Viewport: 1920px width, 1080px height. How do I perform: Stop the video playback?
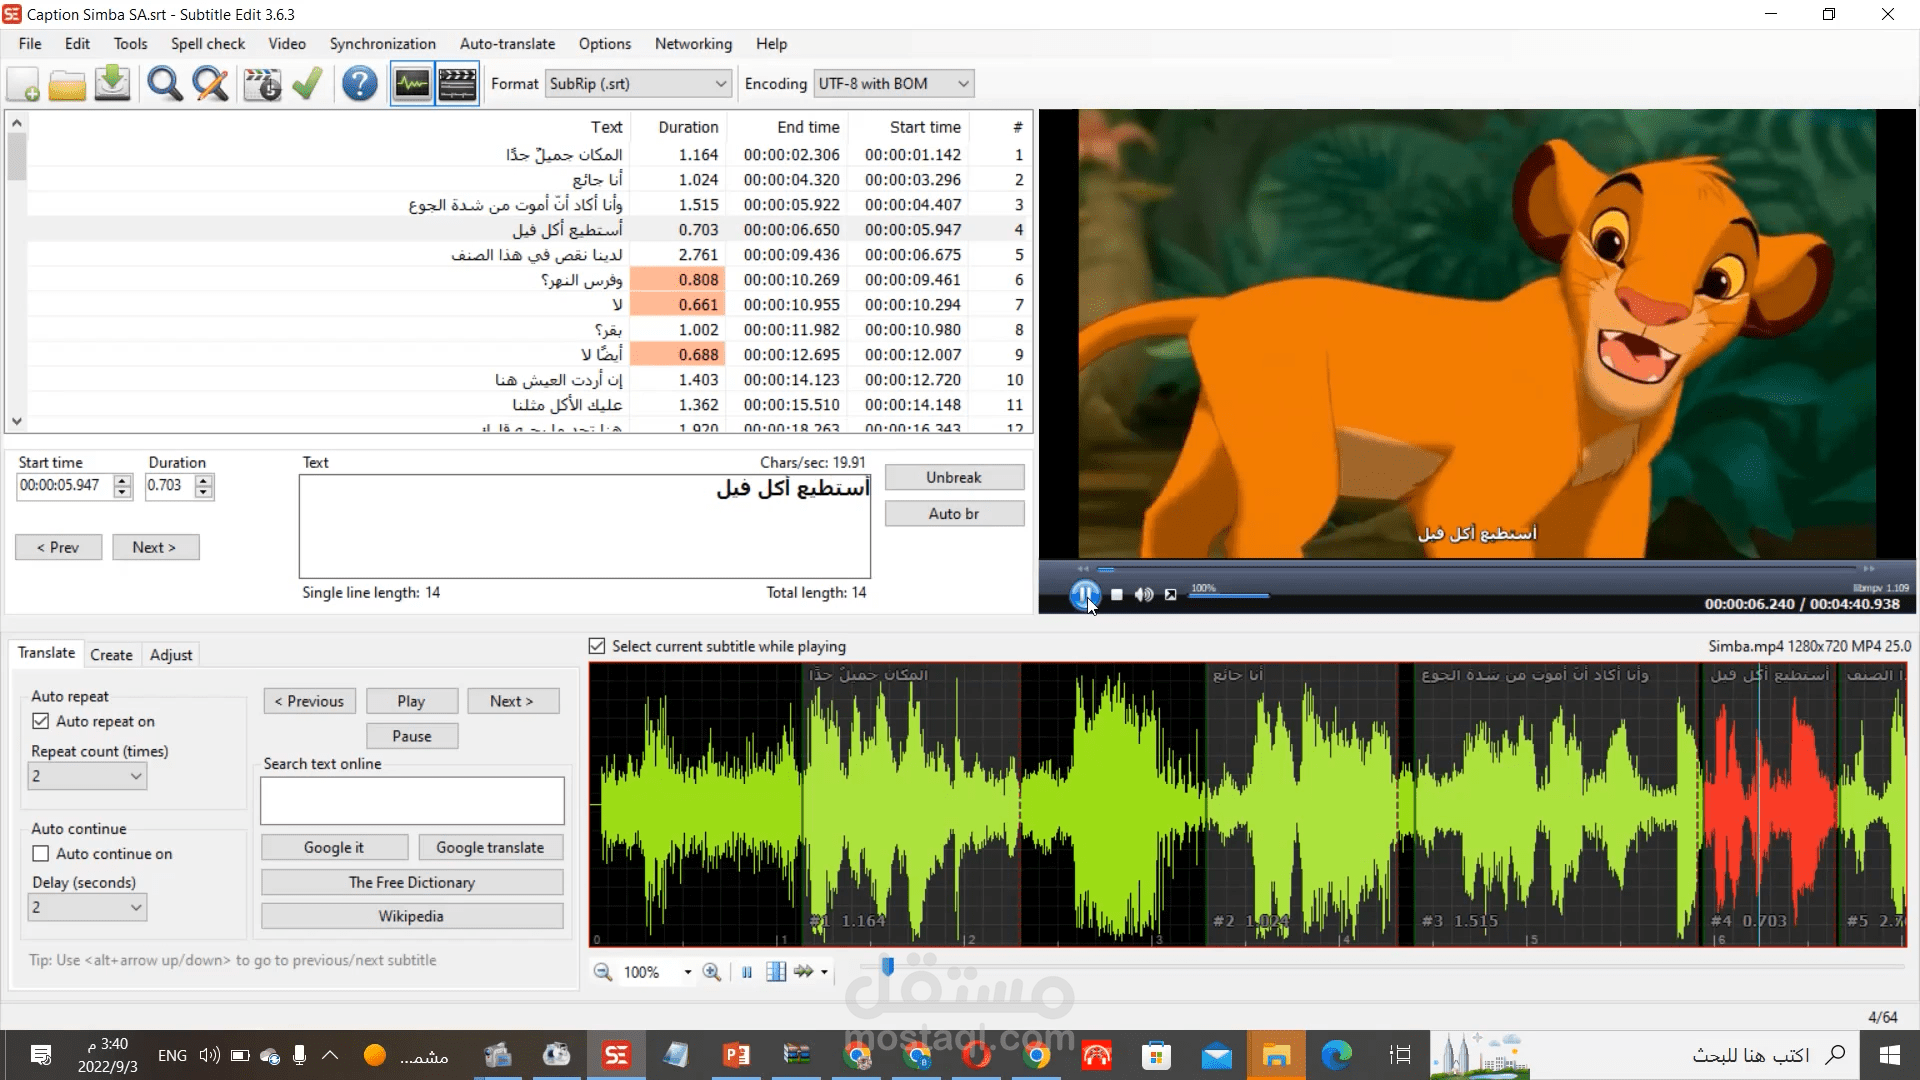[1117, 595]
